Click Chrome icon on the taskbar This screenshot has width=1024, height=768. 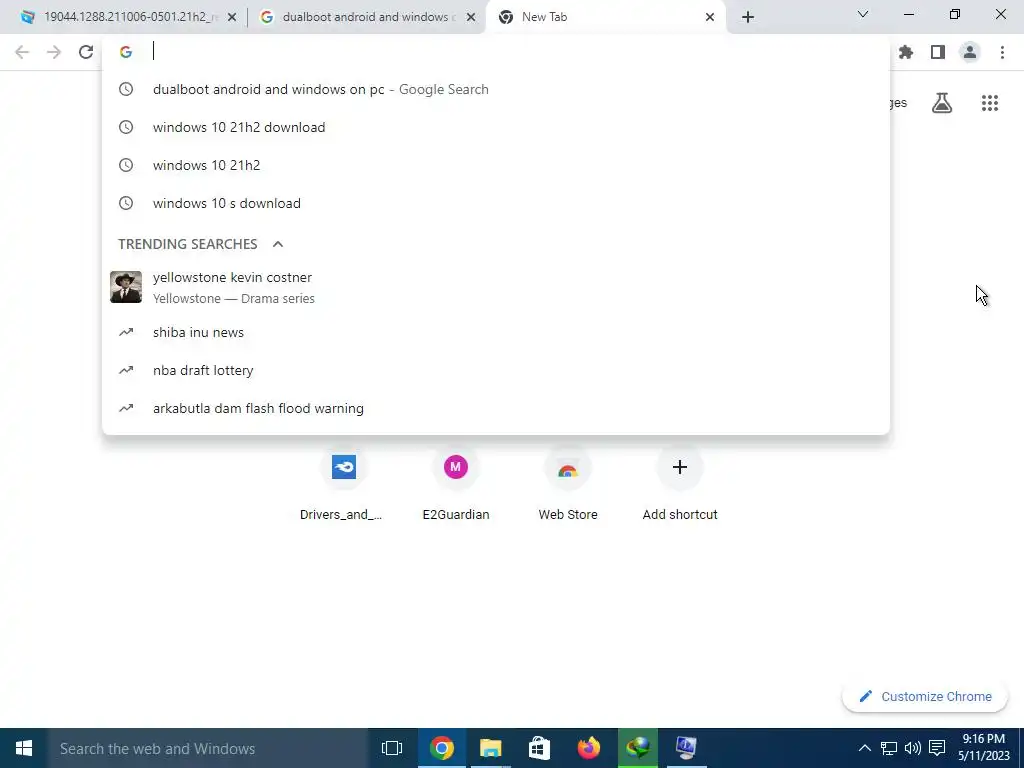441,748
